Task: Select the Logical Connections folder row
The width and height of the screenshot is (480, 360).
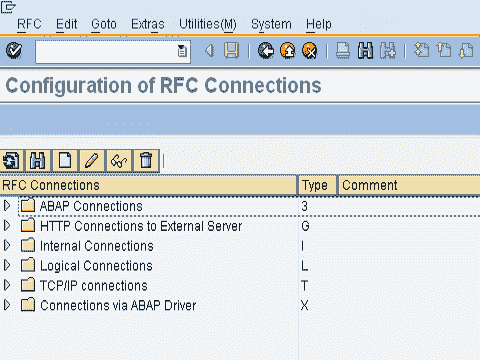Action: [96, 266]
